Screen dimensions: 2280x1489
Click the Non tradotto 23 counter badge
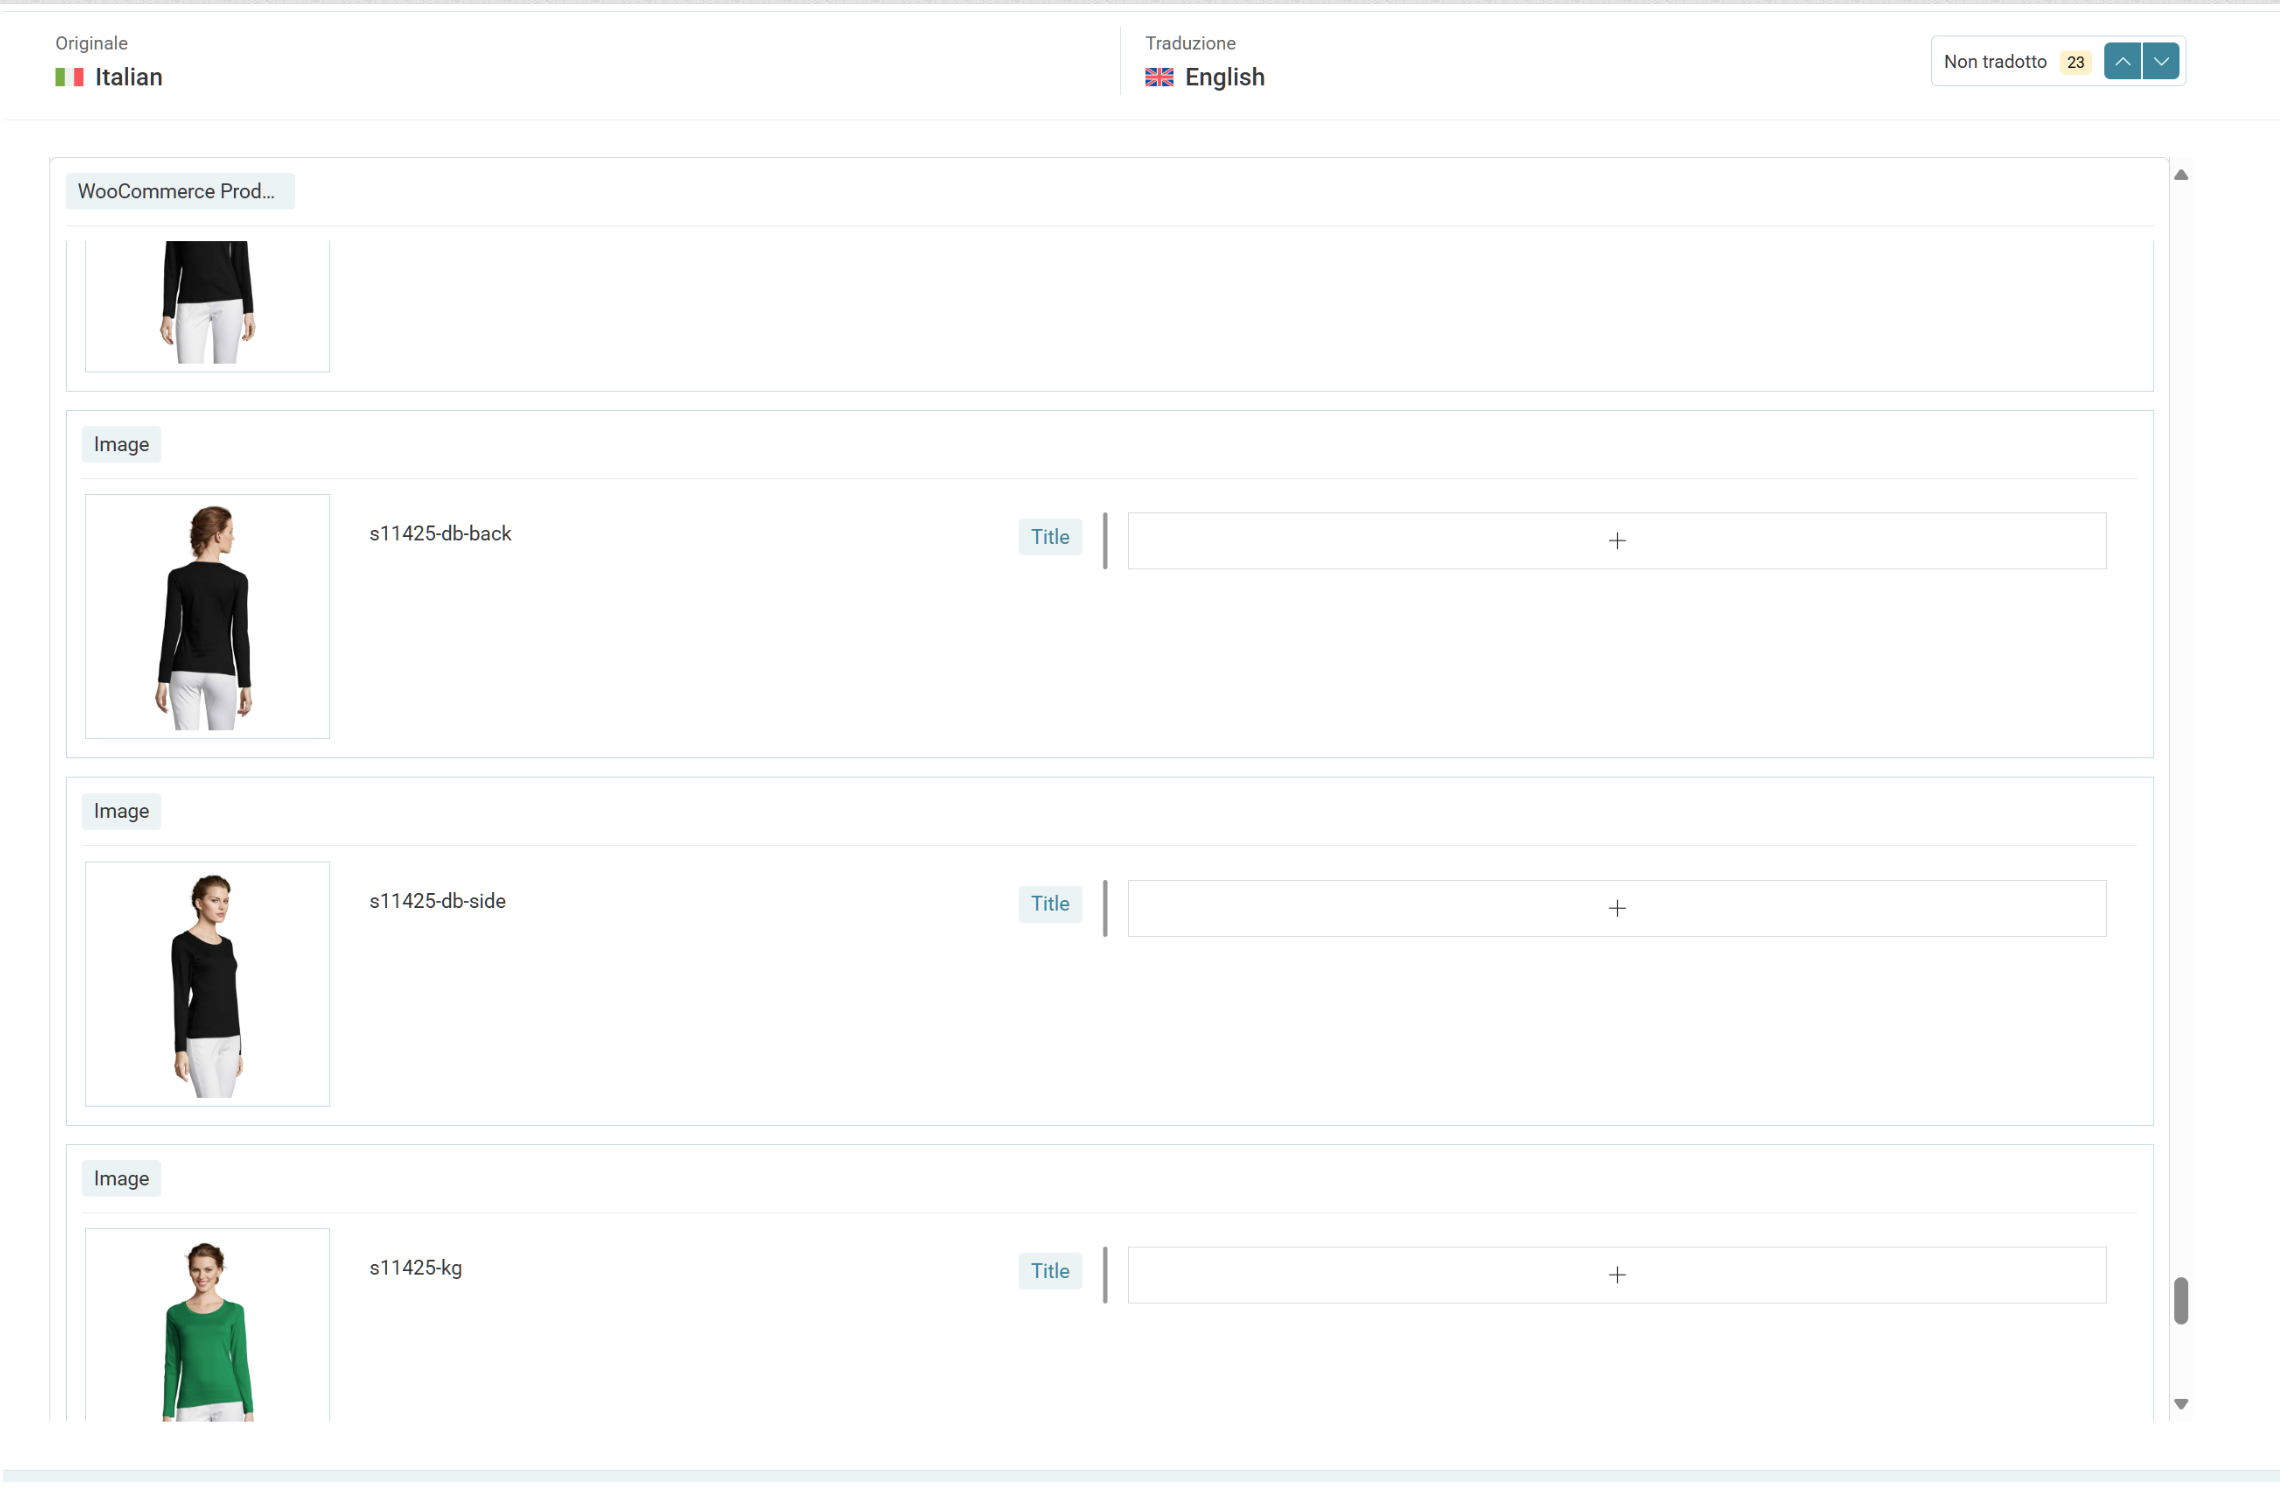[x=2075, y=62]
